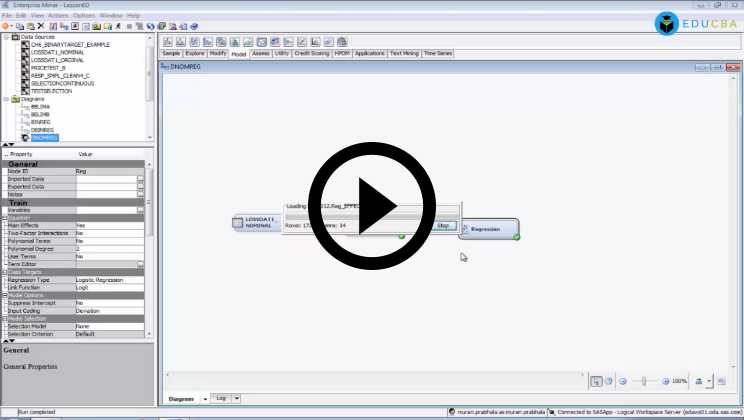Collapse the Data Sources tree folder
The height and width of the screenshot is (420, 744).
click(5, 37)
